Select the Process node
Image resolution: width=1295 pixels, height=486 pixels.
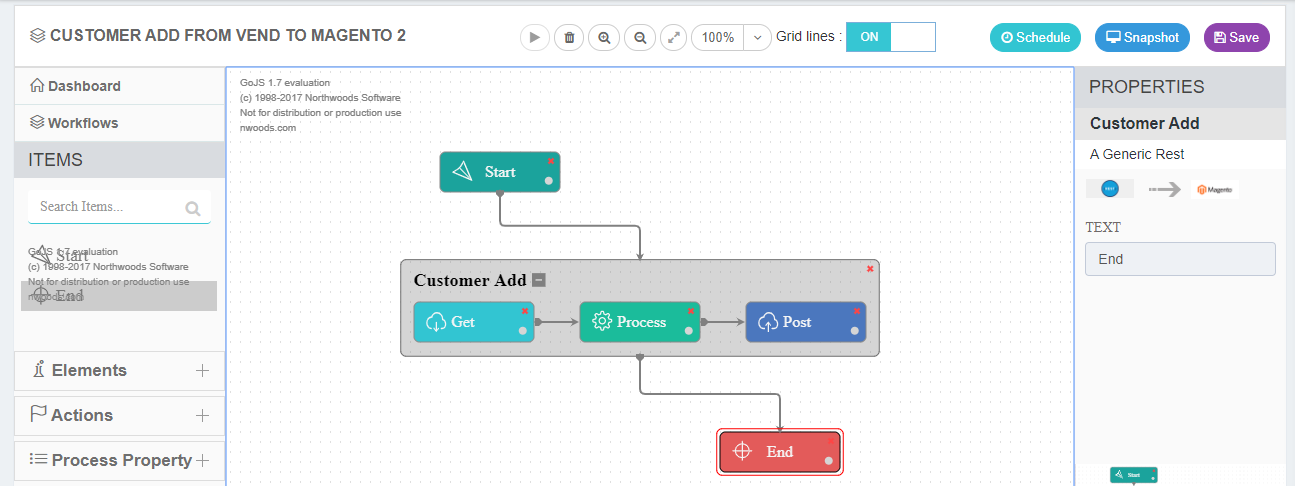point(640,322)
